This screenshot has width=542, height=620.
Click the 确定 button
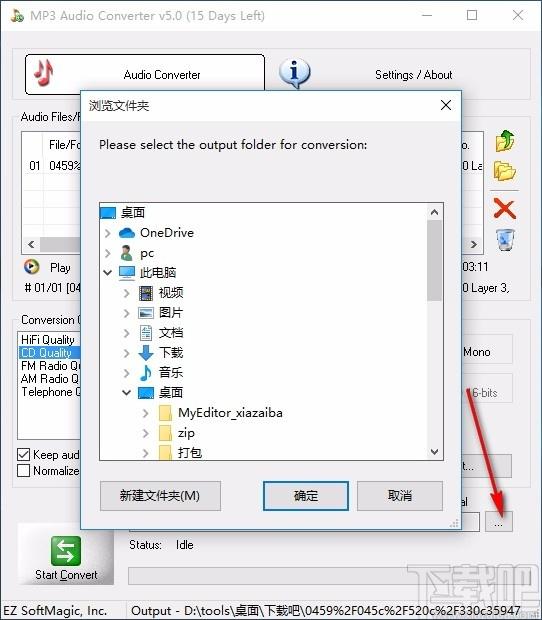tap(306, 495)
